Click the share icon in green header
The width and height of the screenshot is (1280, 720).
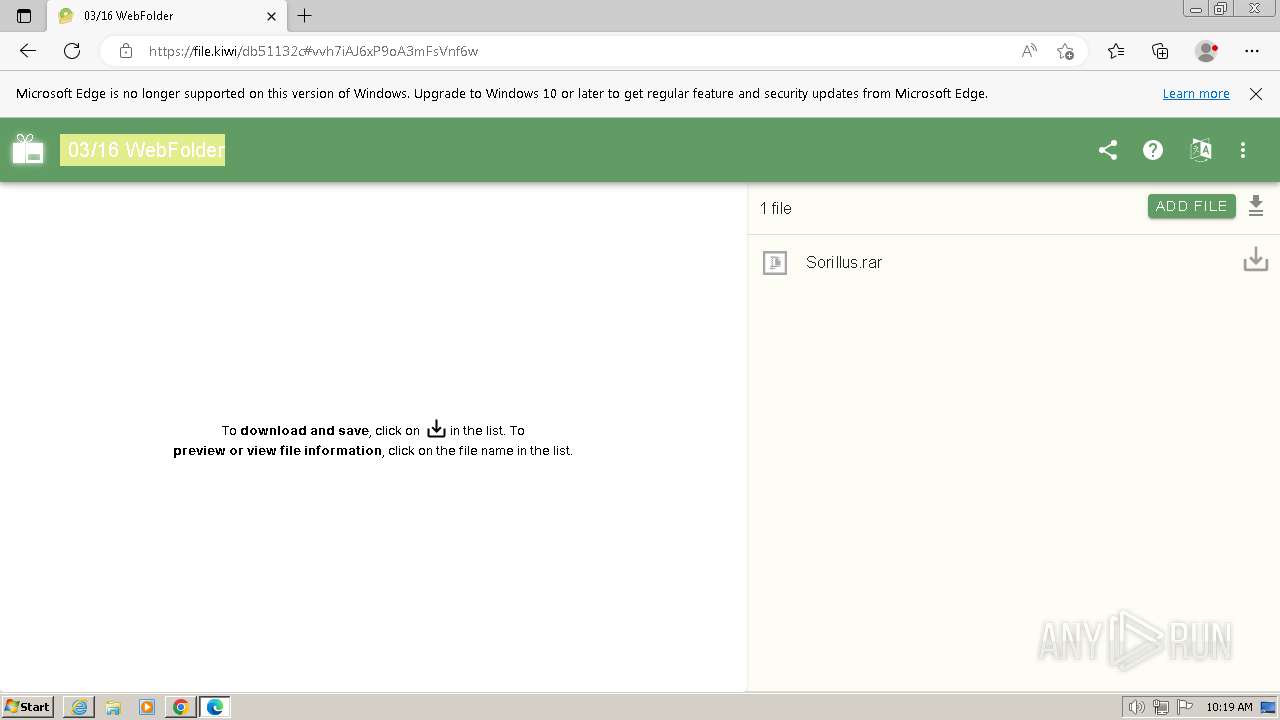coord(1108,150)
